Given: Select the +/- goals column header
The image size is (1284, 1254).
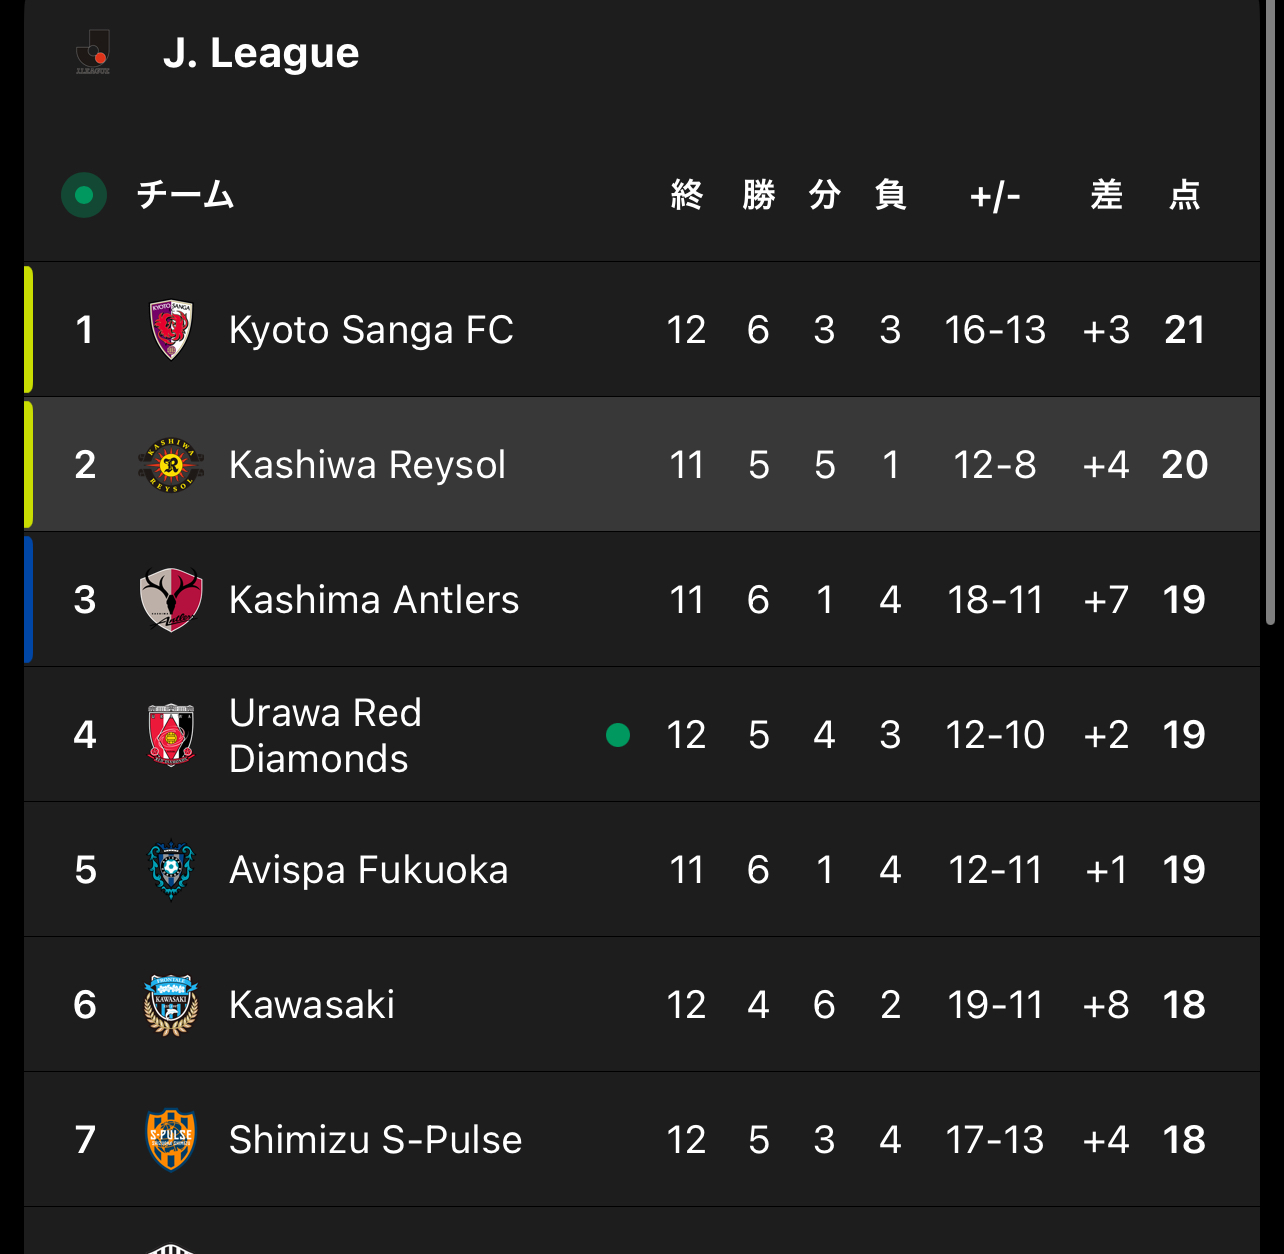Looking at the screenshot, I should point(995,196).
